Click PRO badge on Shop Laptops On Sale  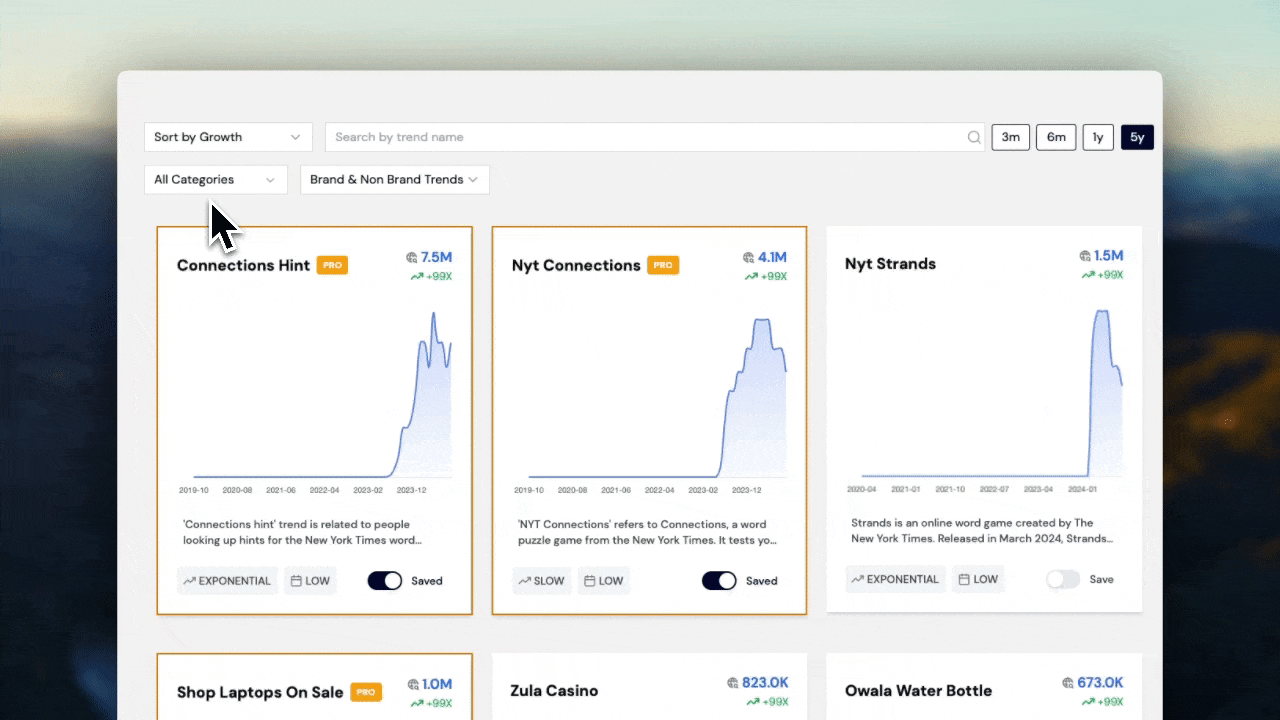[x=366, y=692]
